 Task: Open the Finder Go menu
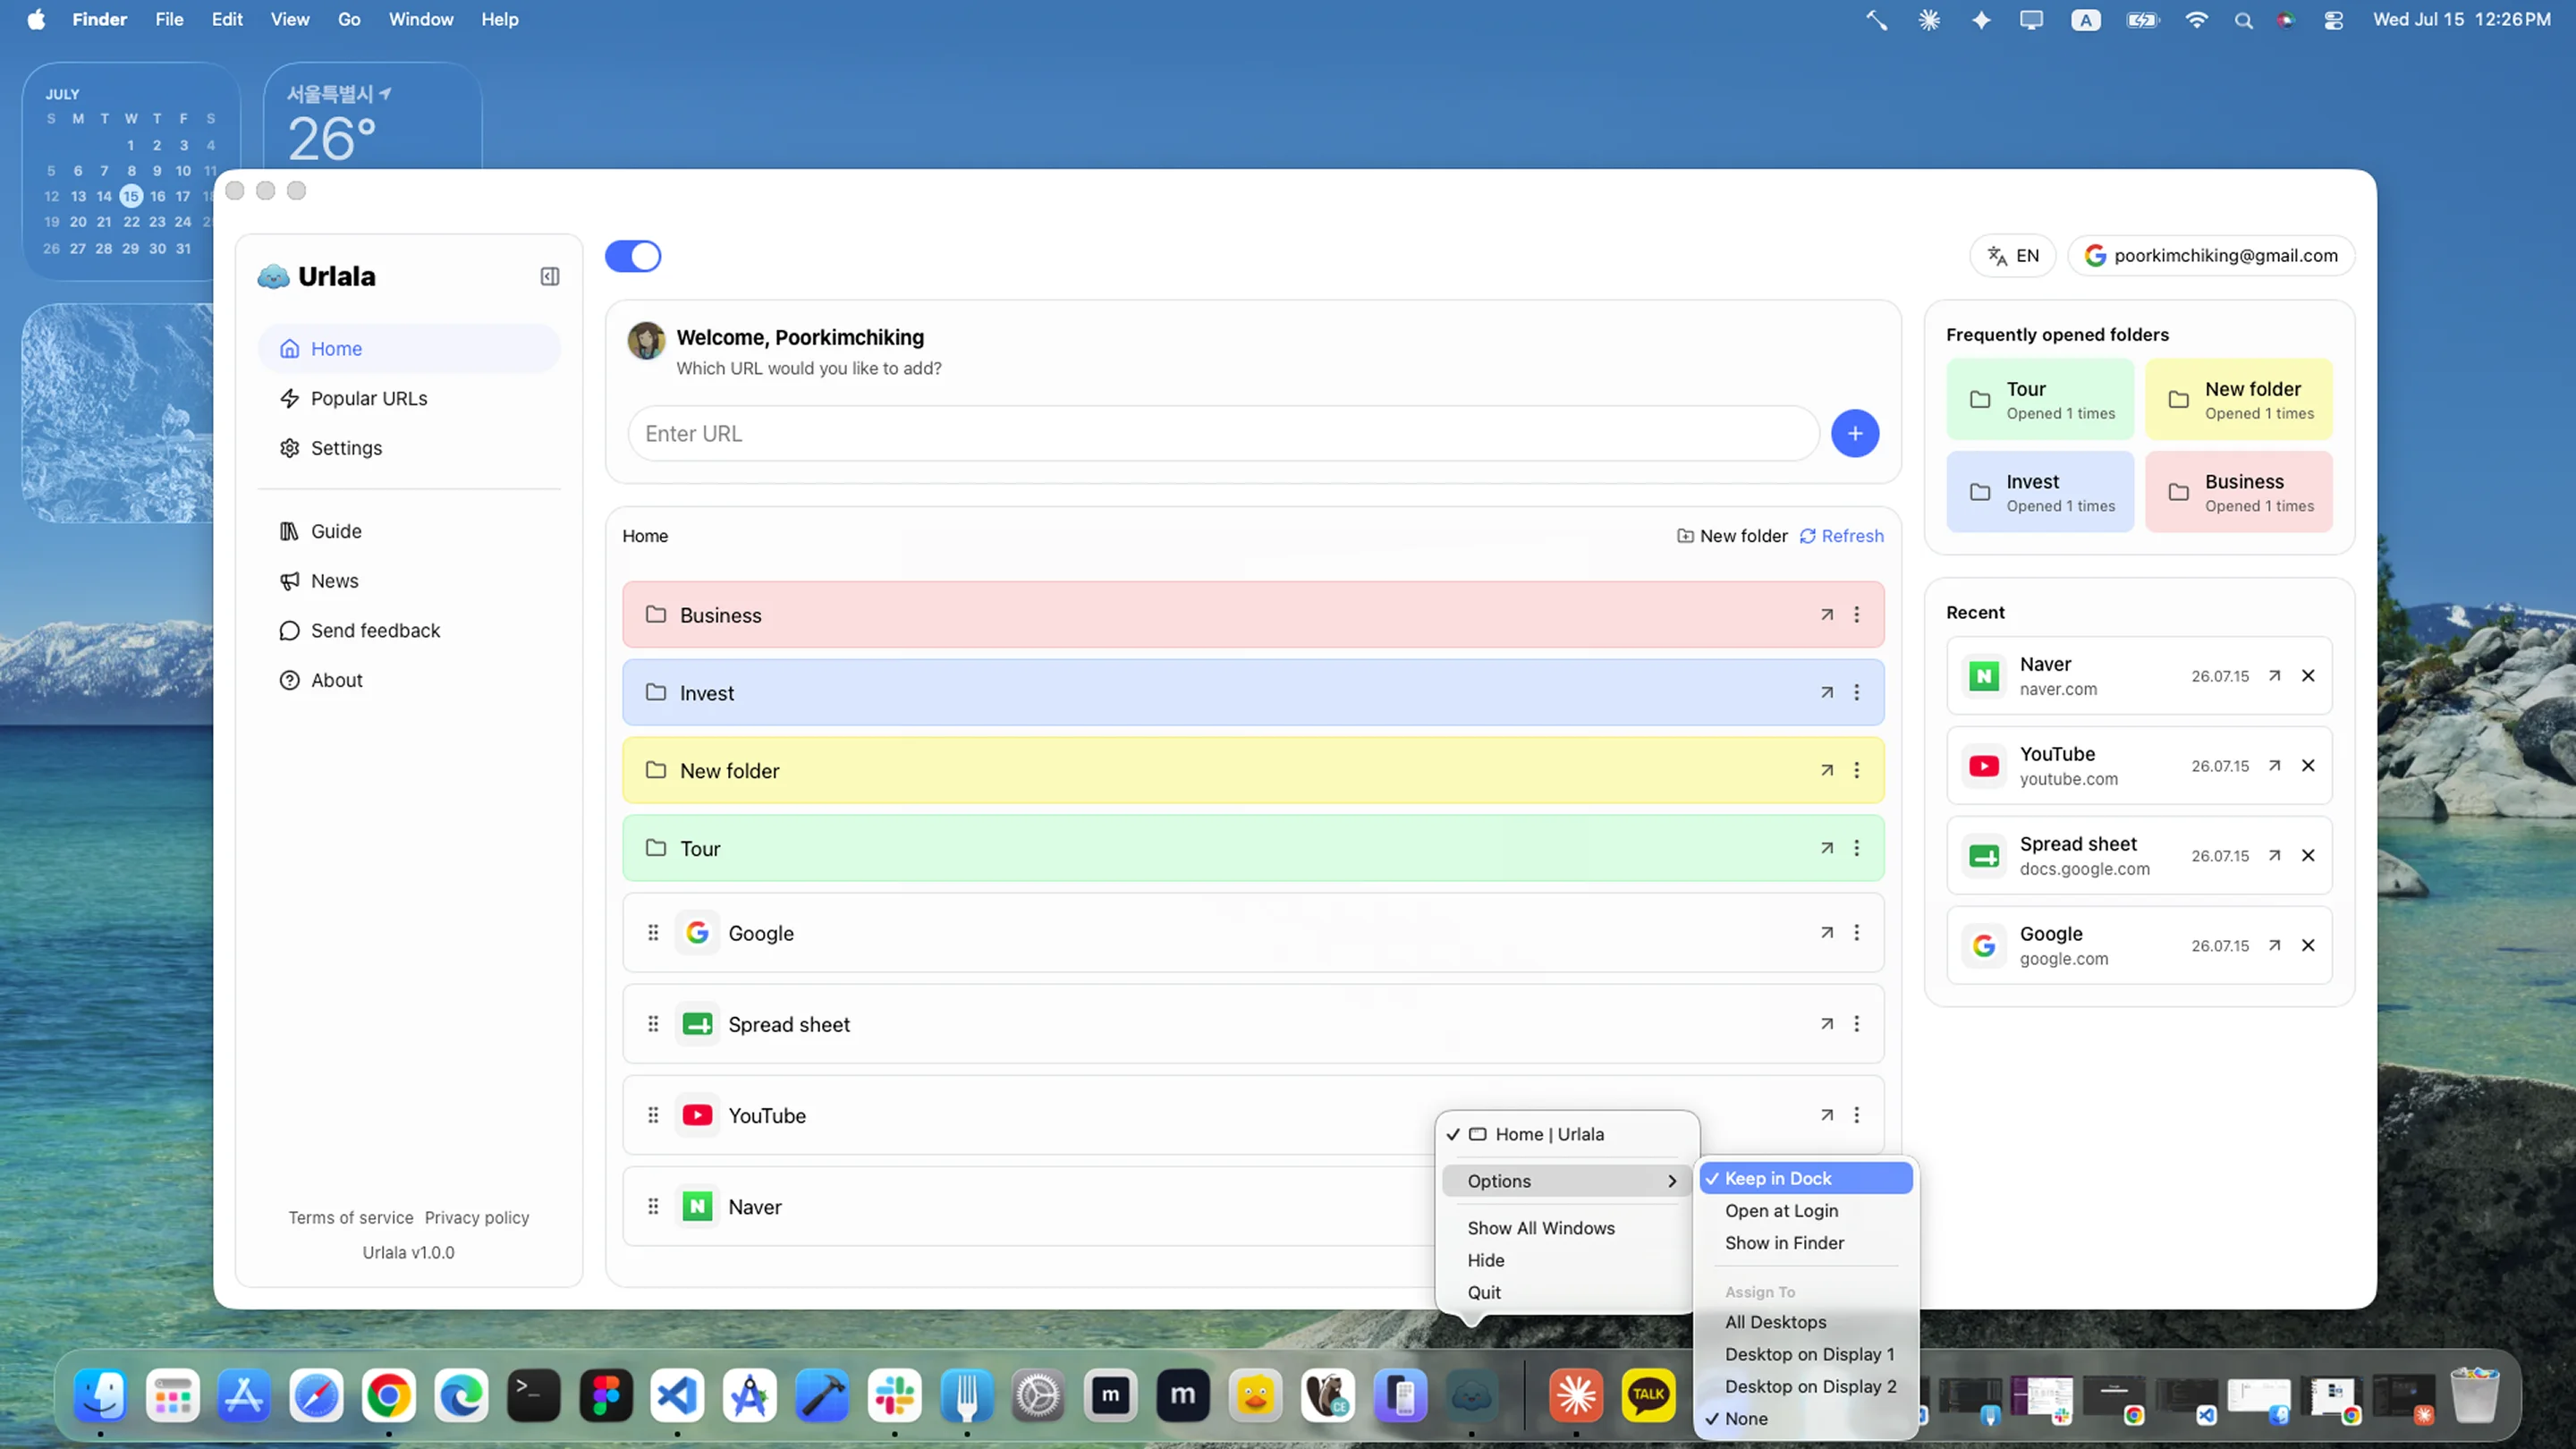click(348, 20)
